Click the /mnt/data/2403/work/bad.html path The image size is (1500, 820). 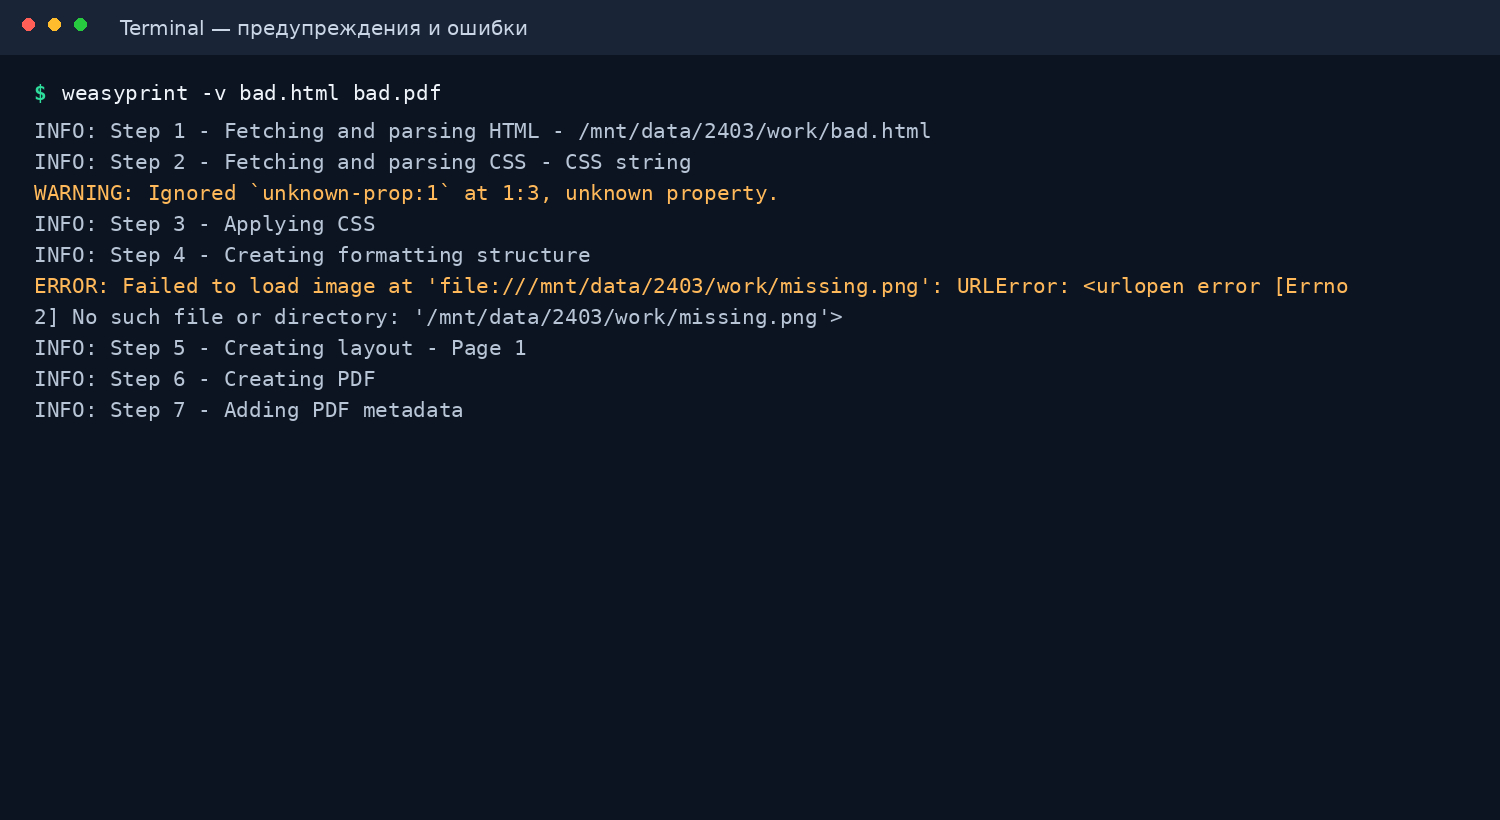point(754,131)
